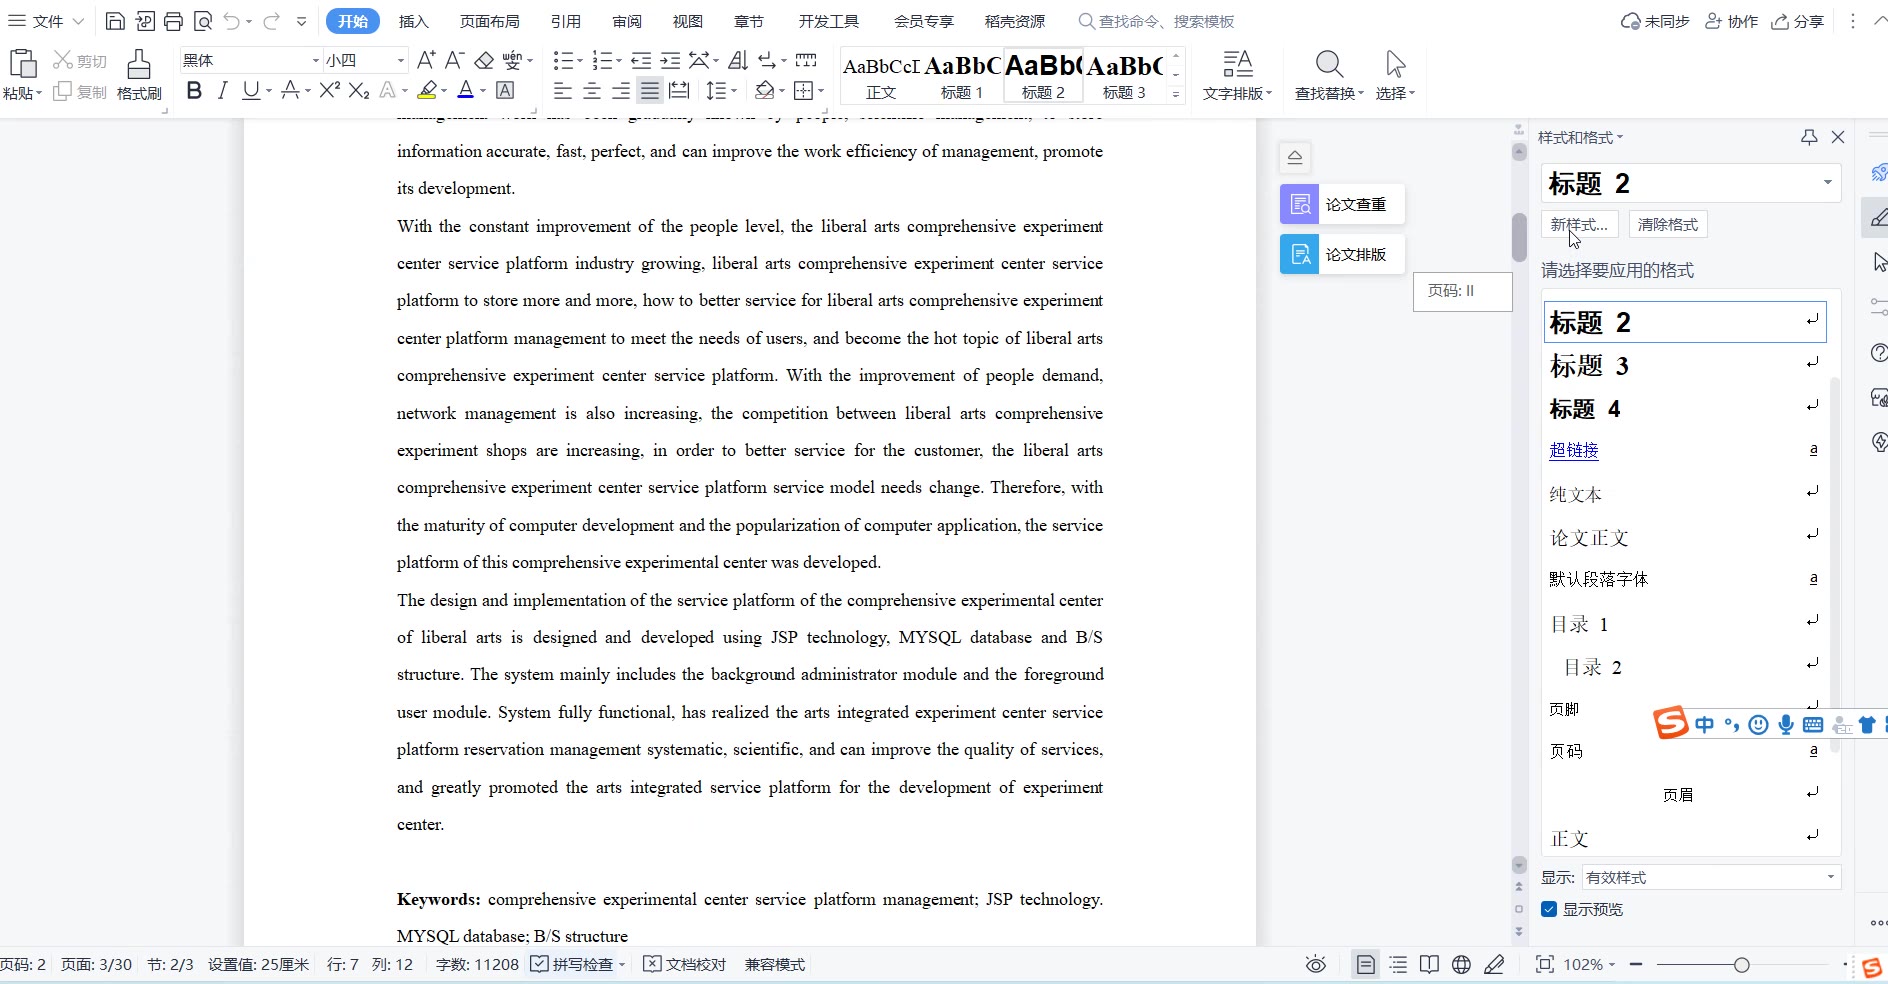
Task: Pin the Styles and Formatting panel
Action: click(1809, 137)
